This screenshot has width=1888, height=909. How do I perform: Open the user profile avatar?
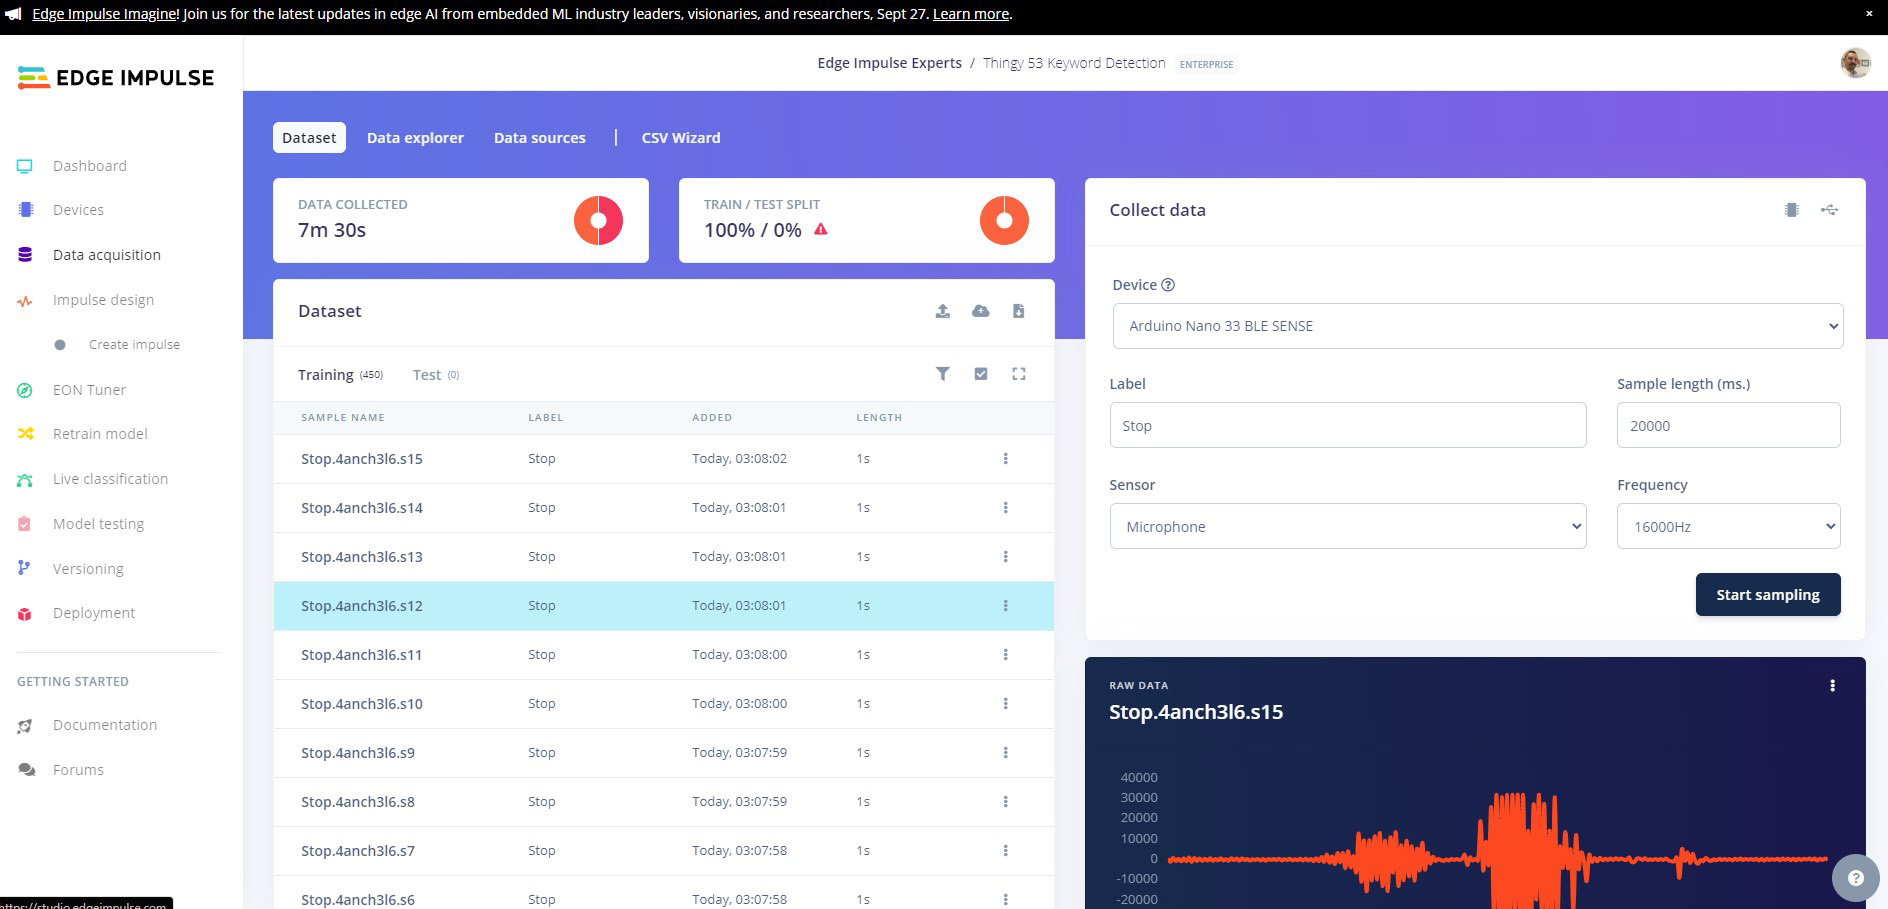point(1855,63)
